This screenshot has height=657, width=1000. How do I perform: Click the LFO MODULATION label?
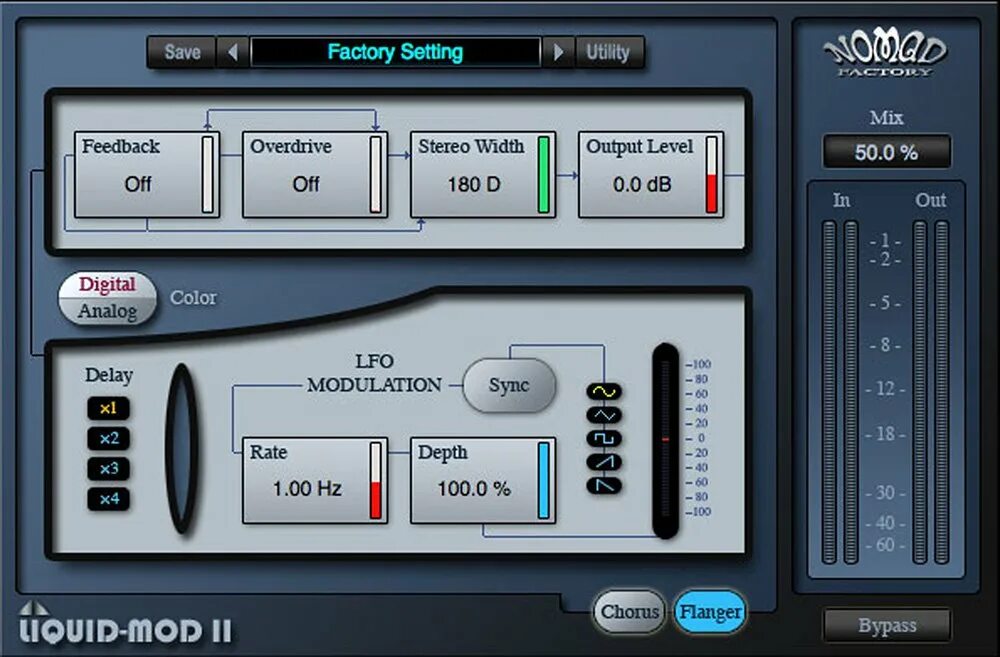[x=374, y=373]
